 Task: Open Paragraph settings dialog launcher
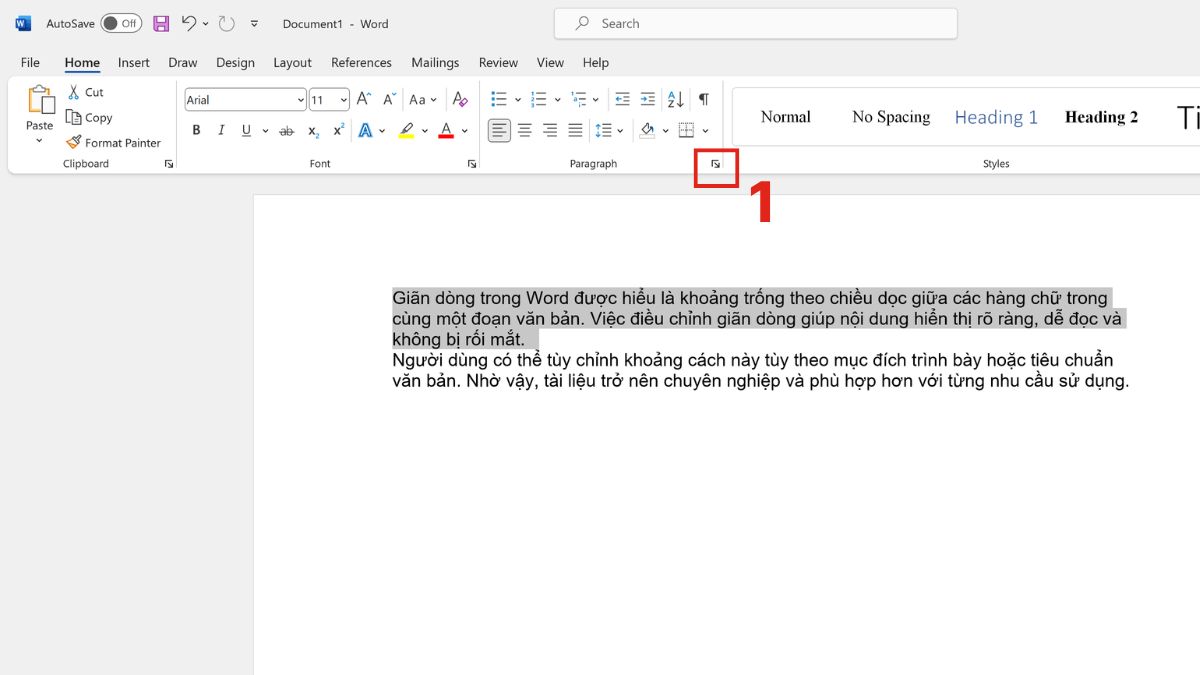(x=715, y=164)
